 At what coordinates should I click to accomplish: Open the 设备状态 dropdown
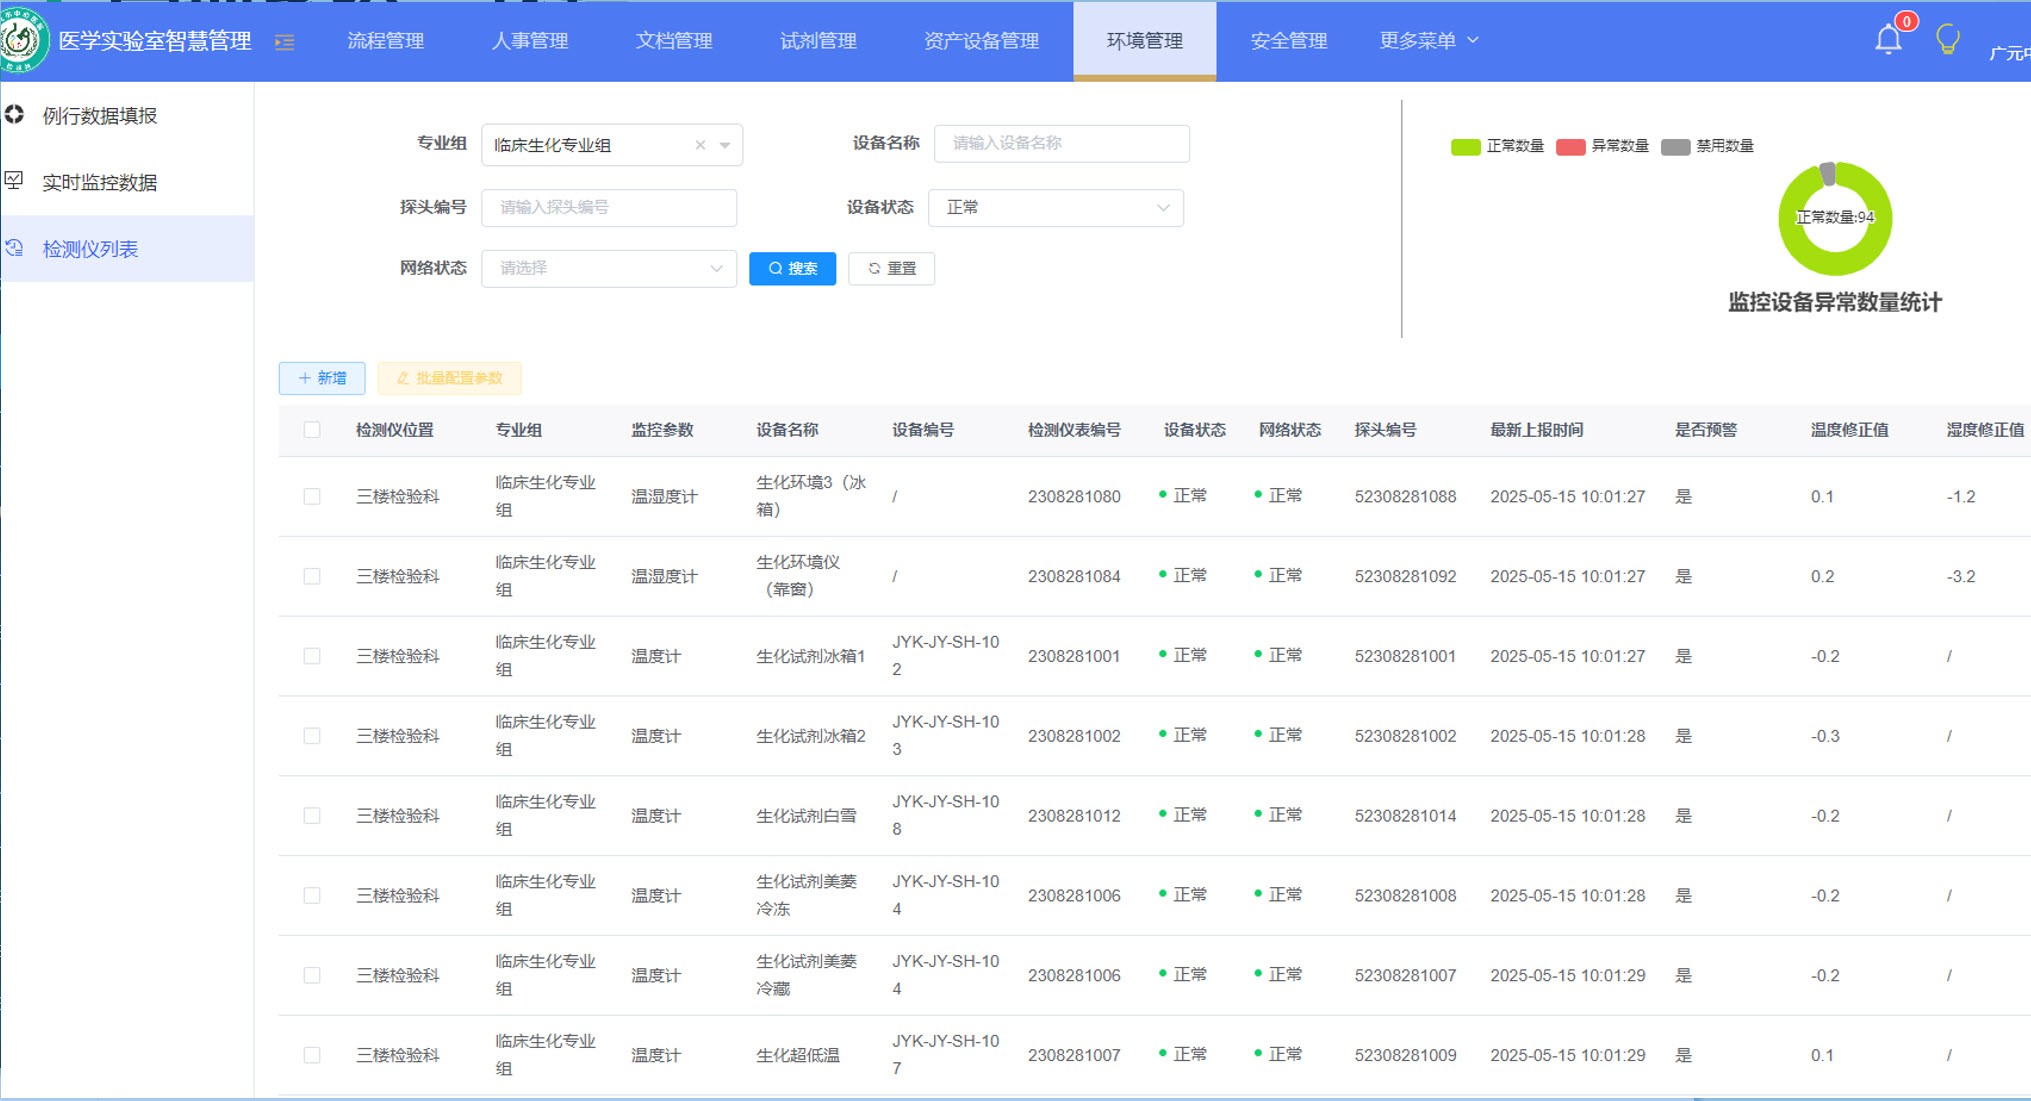pyautogui.click(x=1055, y=208)
